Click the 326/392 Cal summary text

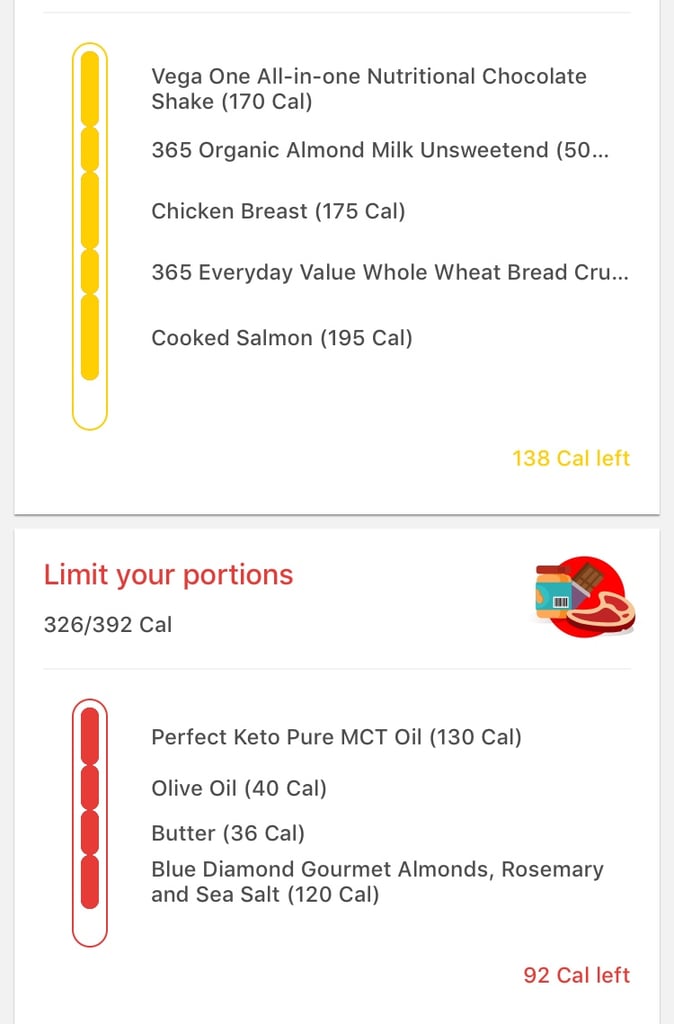(108, 625)
